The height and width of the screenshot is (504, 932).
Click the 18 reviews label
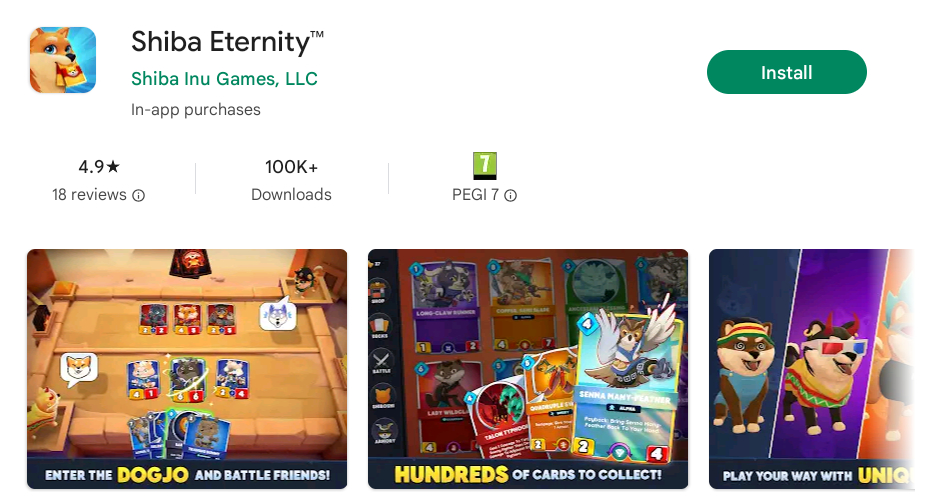(x=89, y=195)
